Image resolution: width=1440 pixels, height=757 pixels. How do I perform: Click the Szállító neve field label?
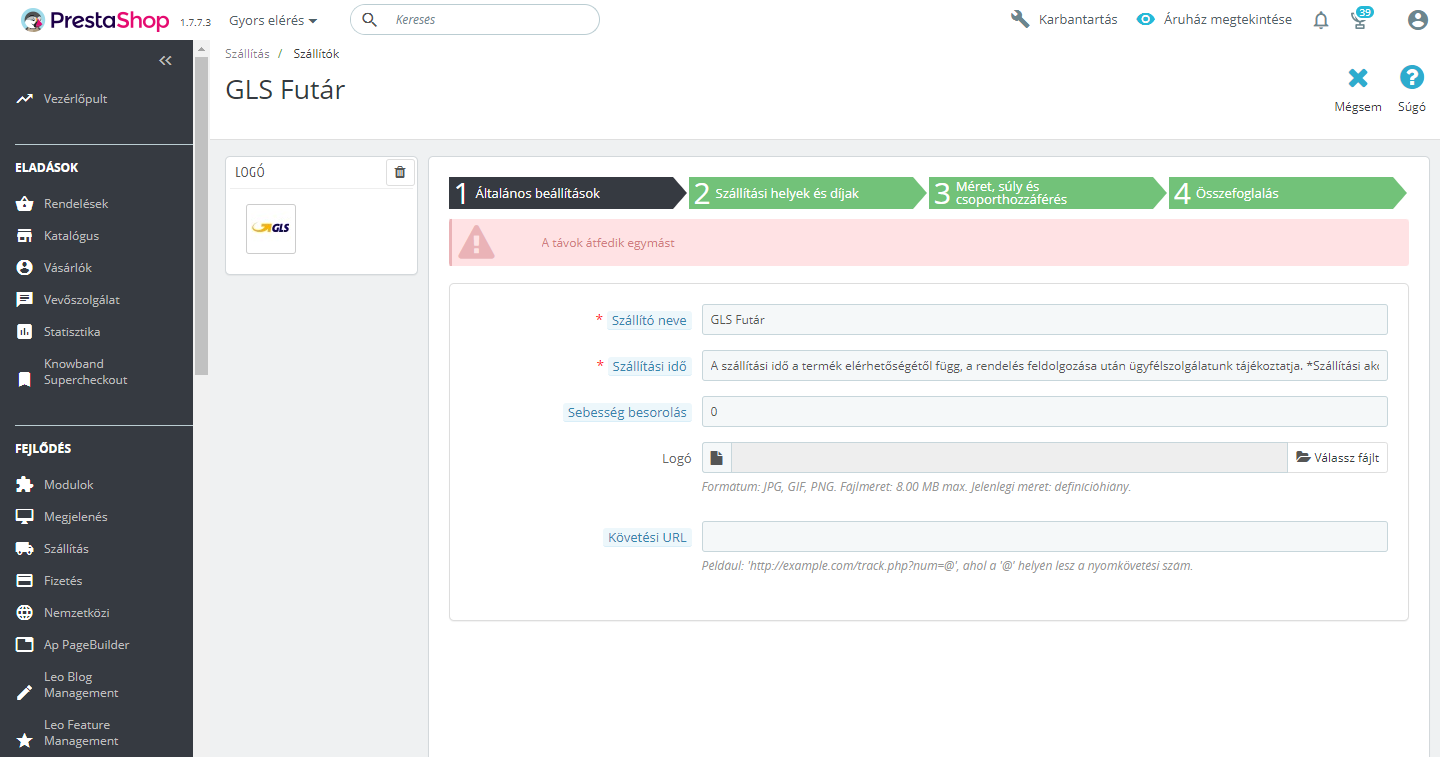(649, 321)
